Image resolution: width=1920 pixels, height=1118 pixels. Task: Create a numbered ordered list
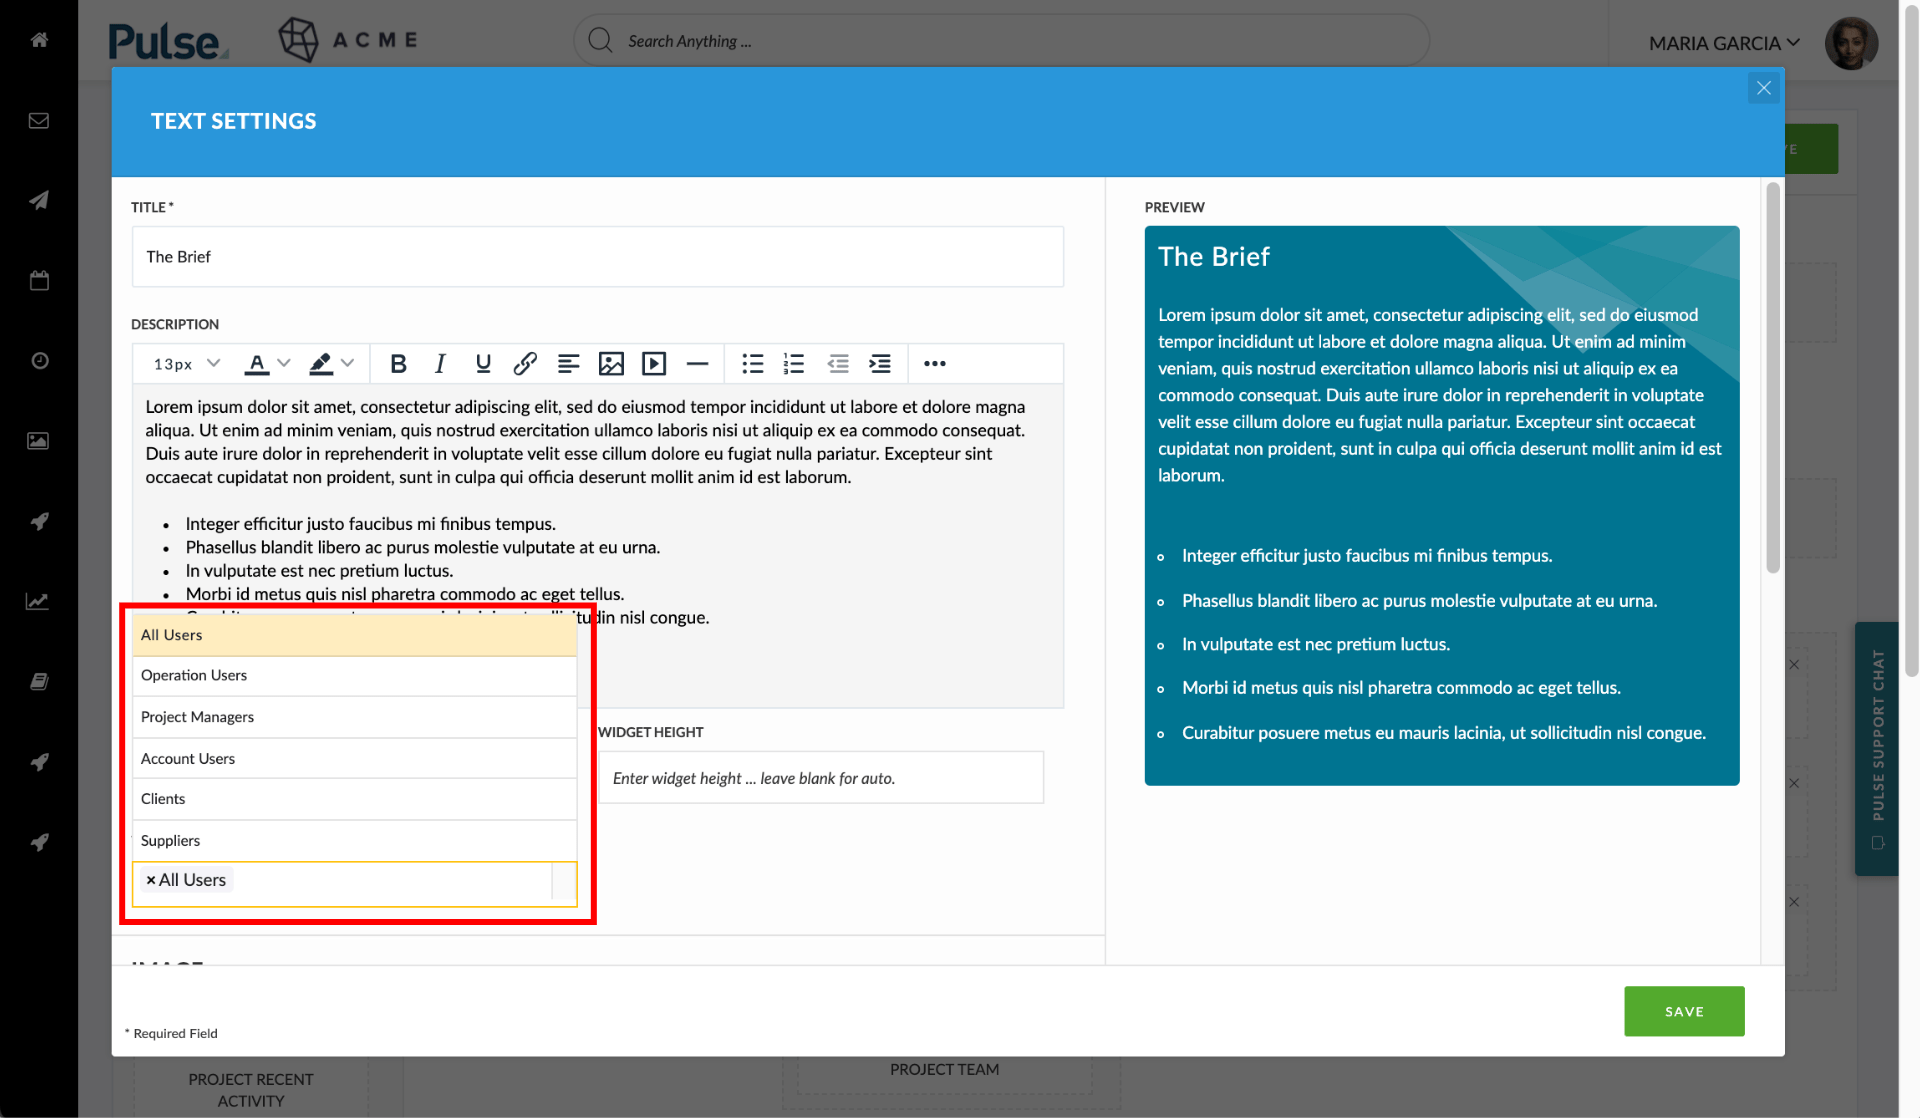point(794,364)
